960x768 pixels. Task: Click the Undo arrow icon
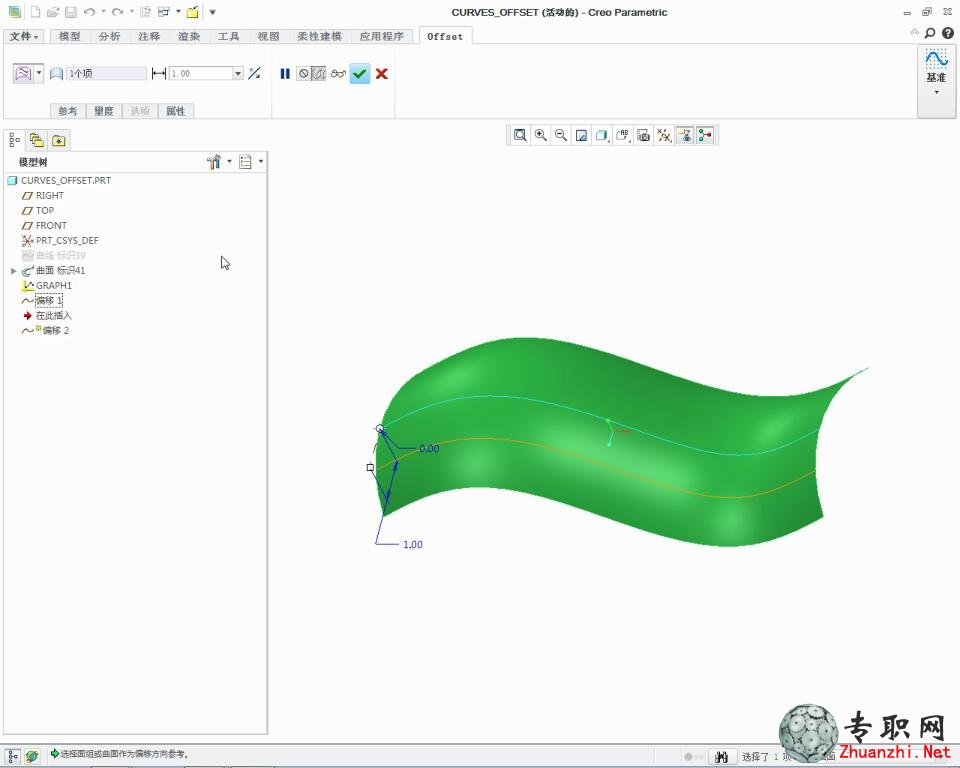tap(89, 12)
